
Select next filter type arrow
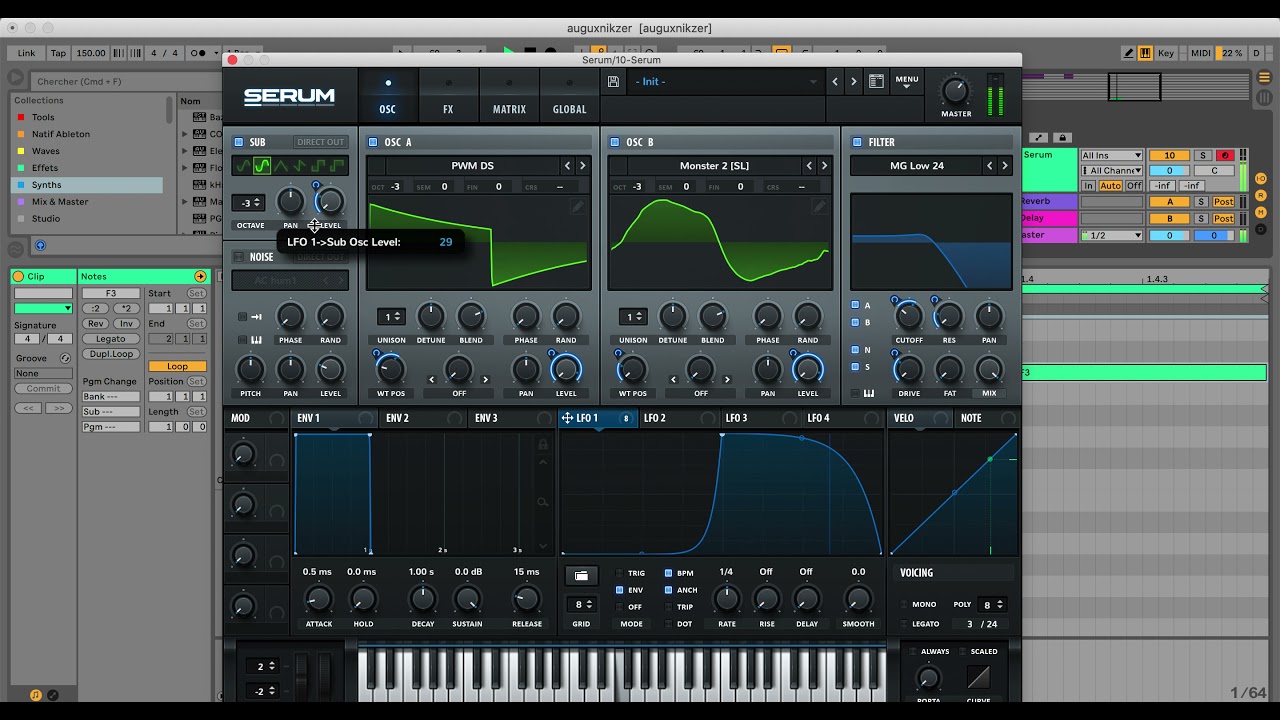click(x=1005, y=166)
